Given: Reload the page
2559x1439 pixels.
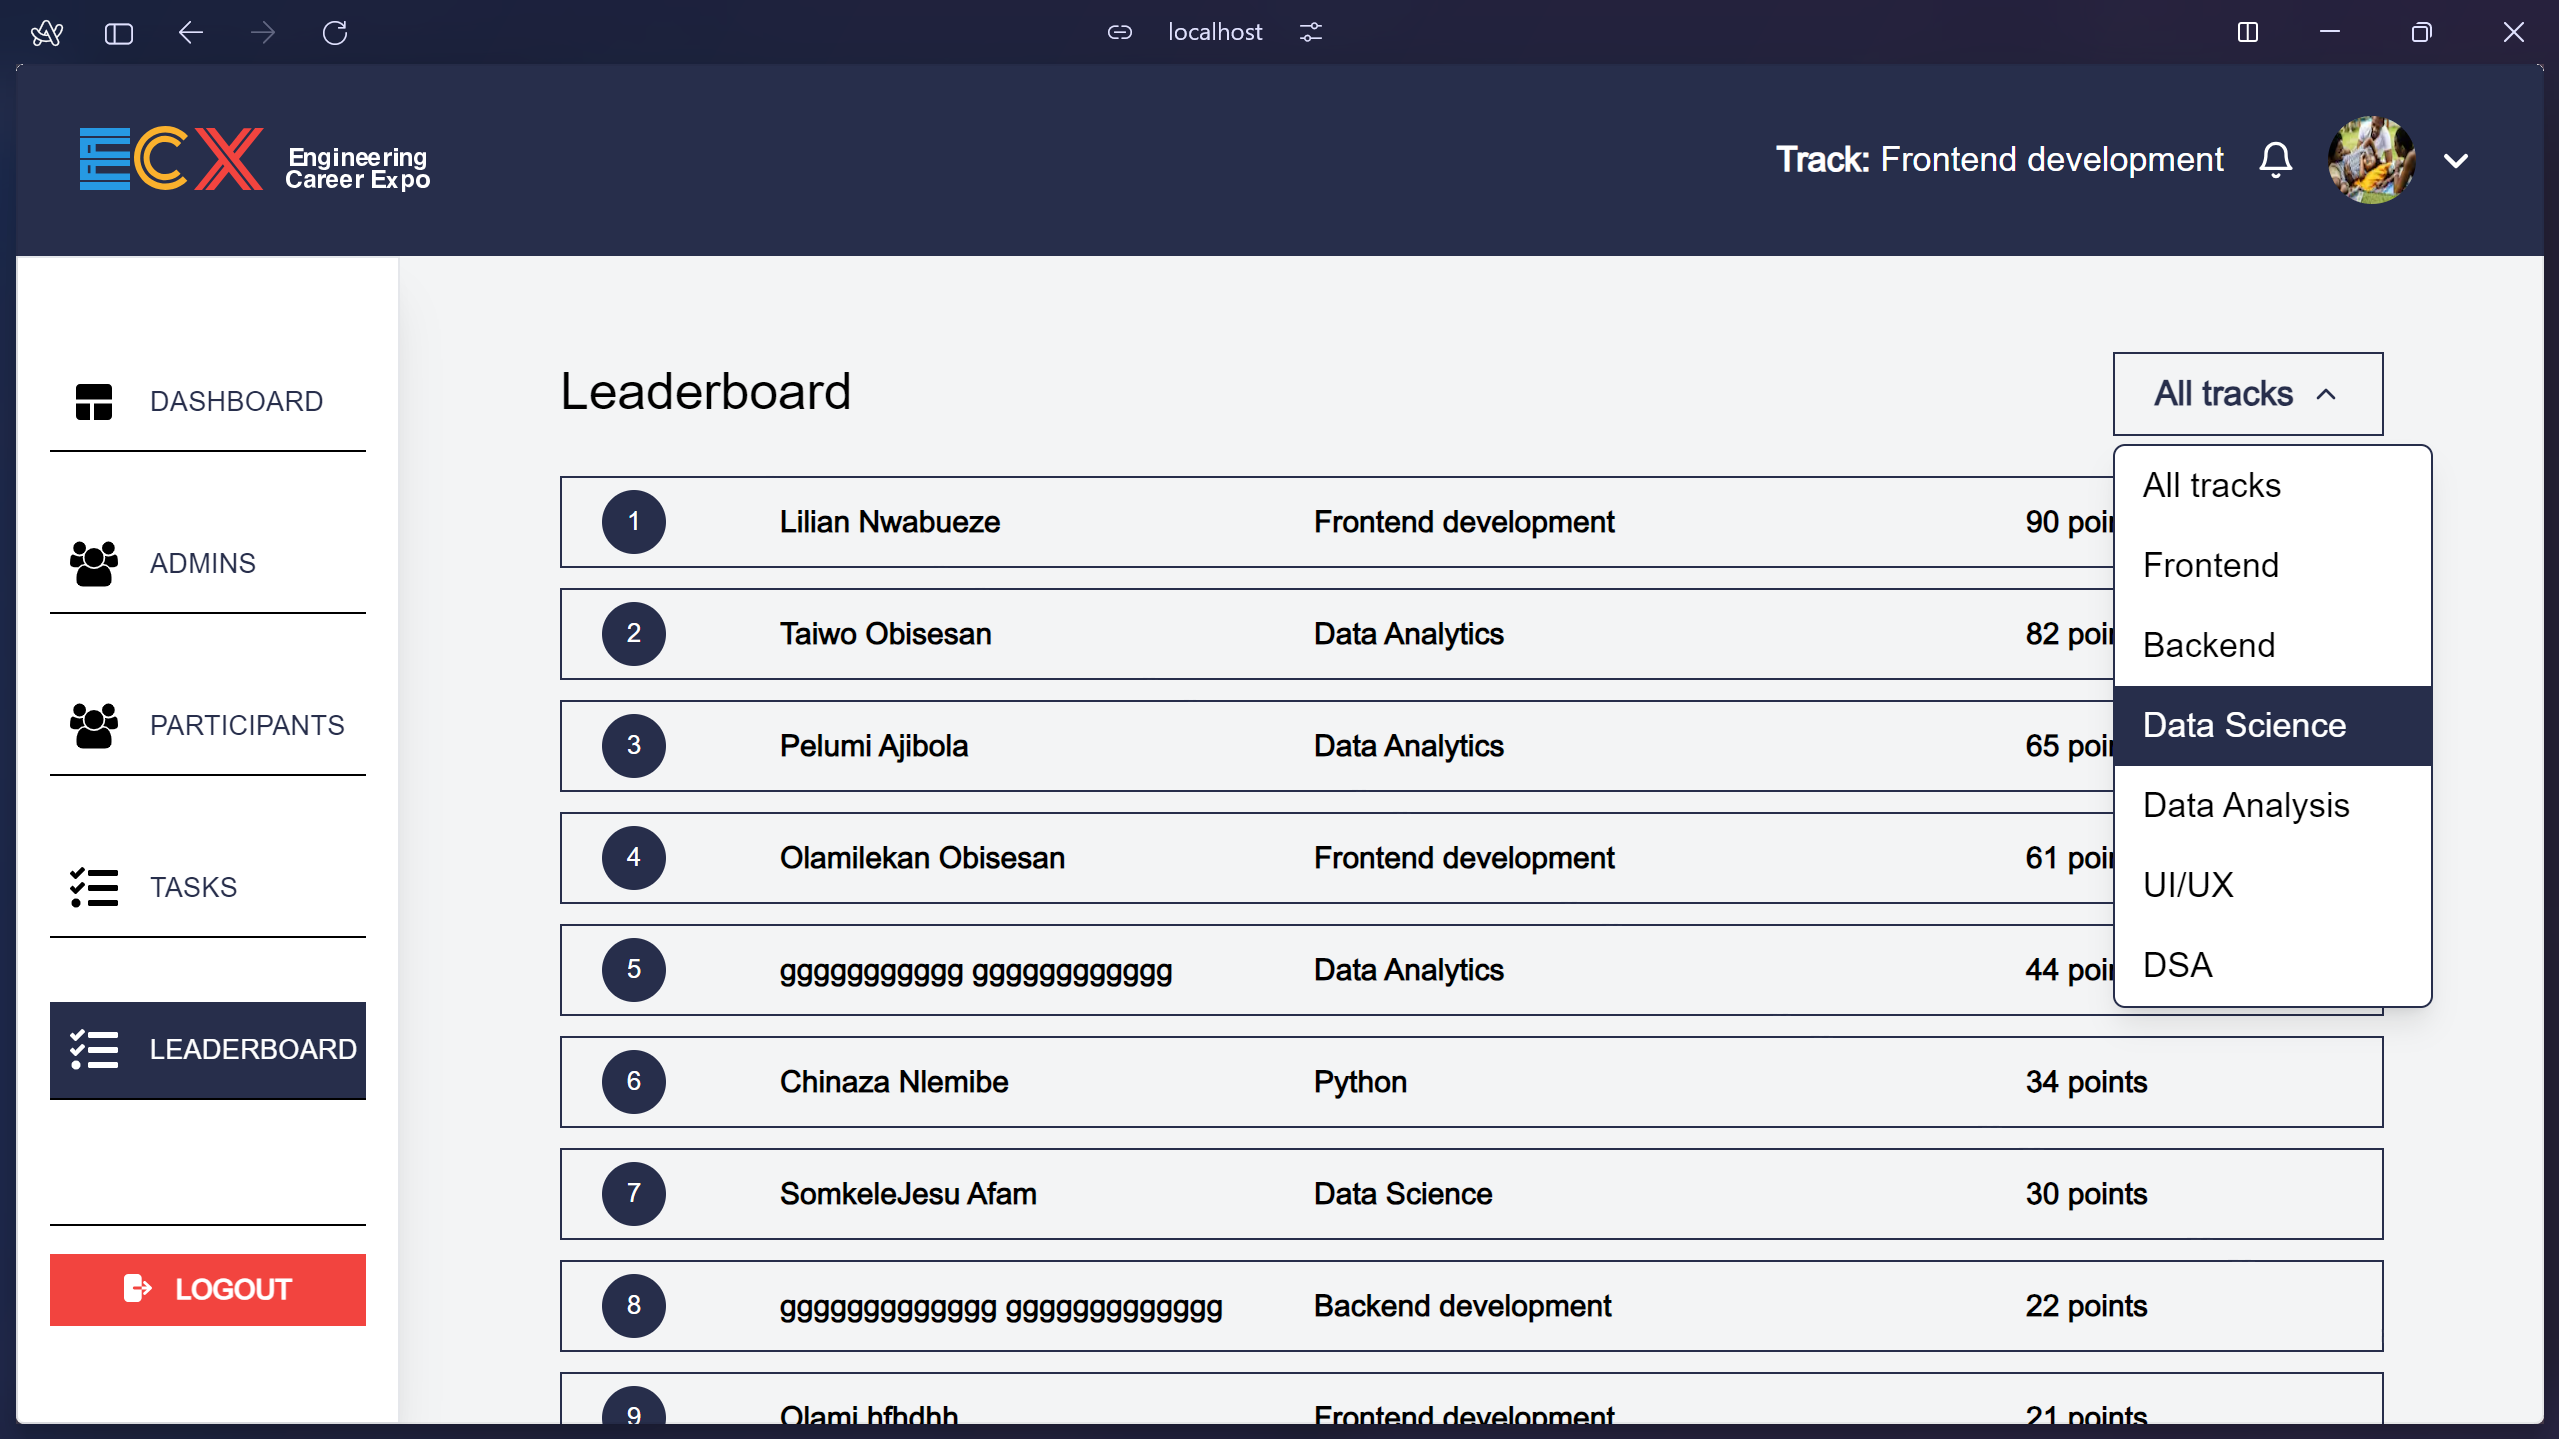Looking at the screenshot, I should (x=335, y=33).
